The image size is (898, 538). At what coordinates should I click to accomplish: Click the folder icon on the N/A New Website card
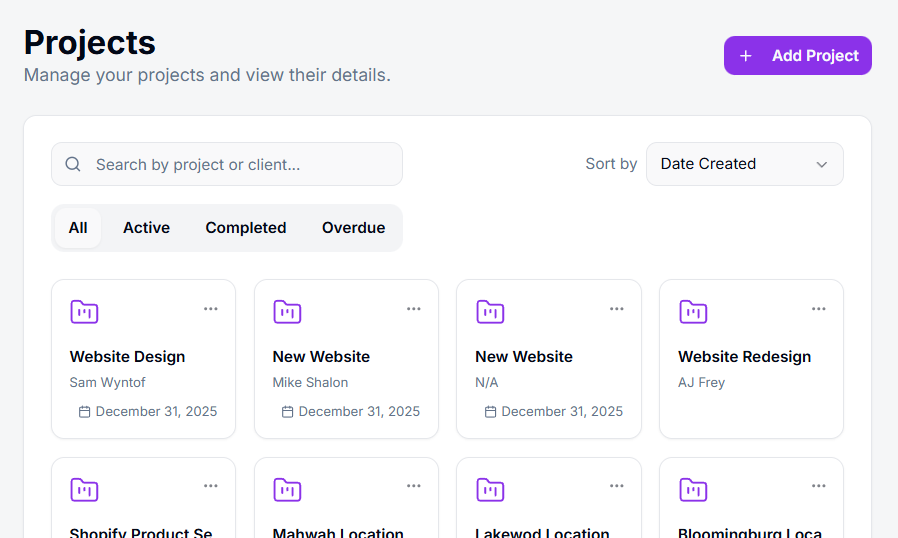click(490, 312)
